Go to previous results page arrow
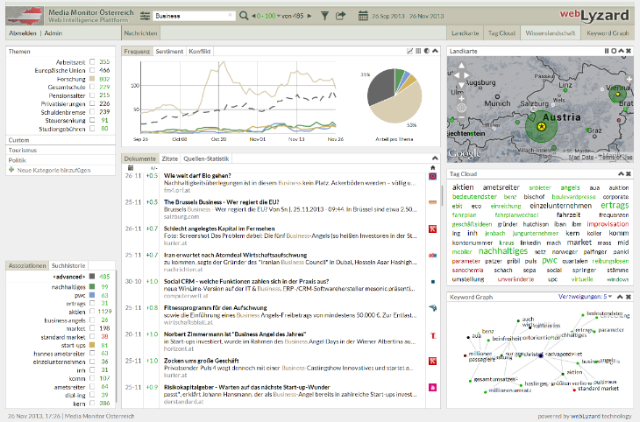The image size is (640, 422). [253, 16]
